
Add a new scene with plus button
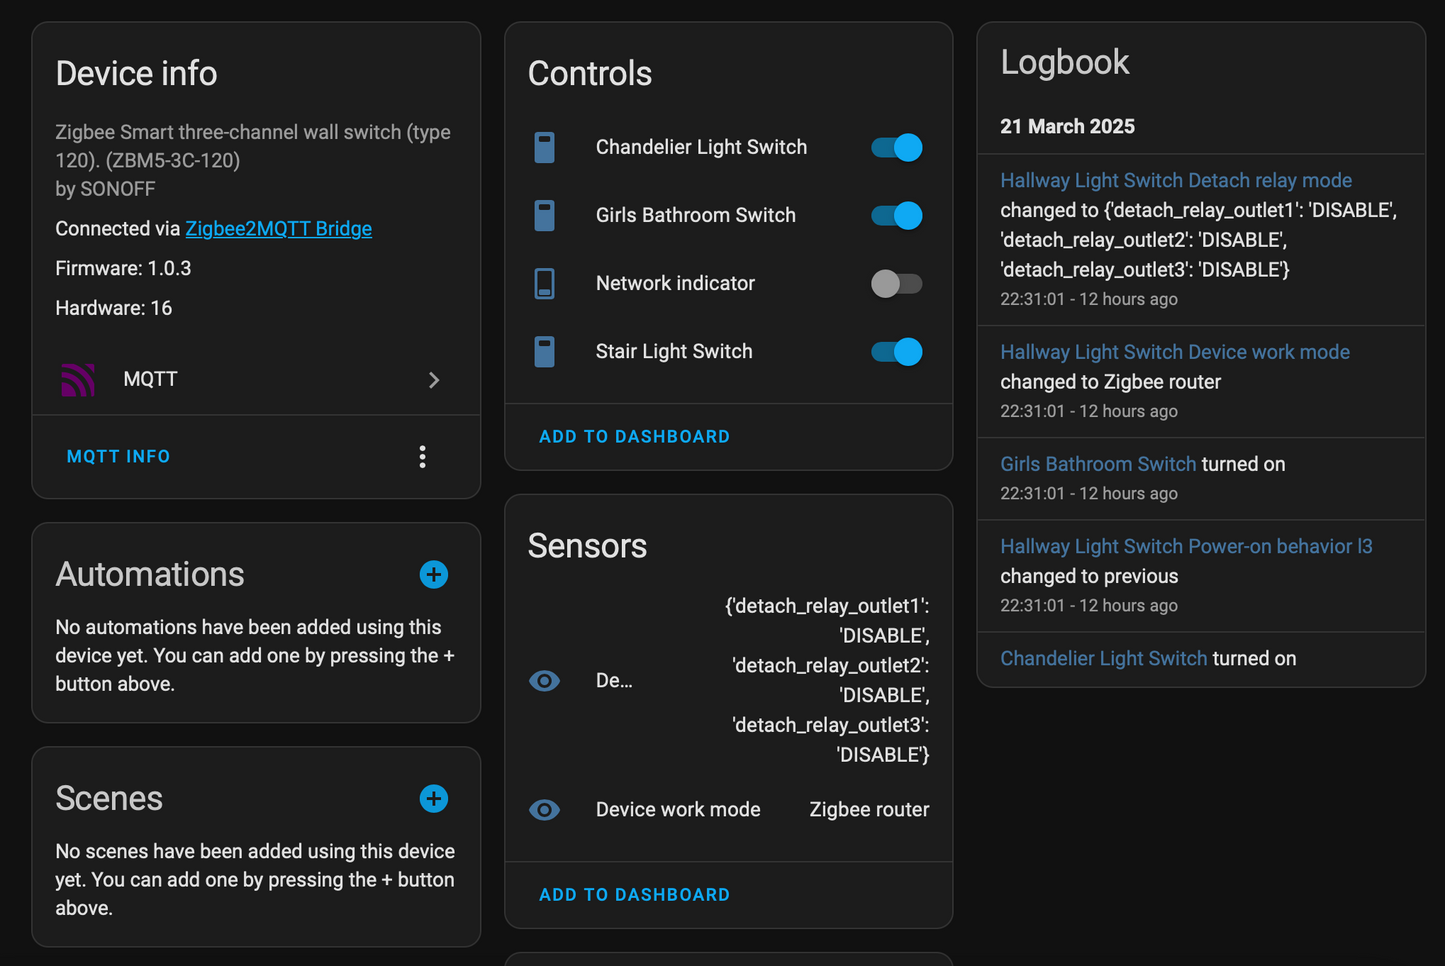coord(433,799)
